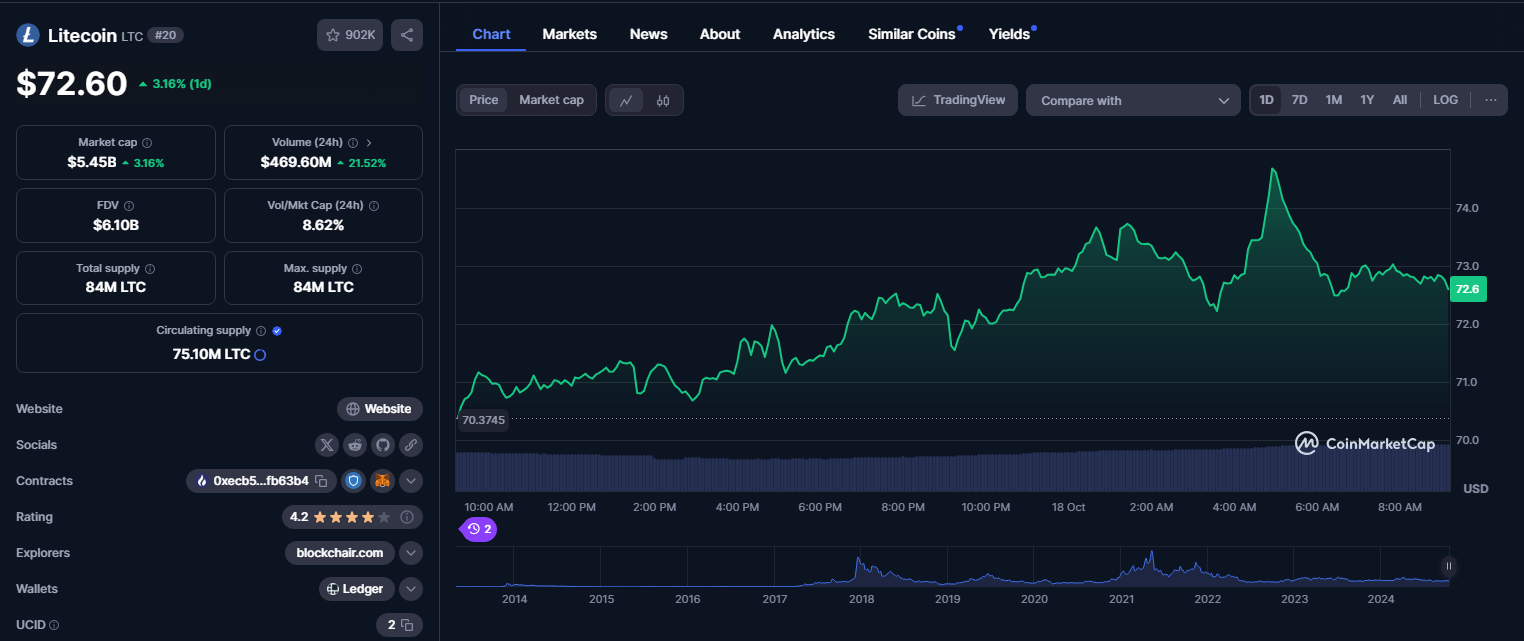The height and width of the screenshot is (641, 1524).
Task: Open the Volume (24h) details arrow
Action: coord(369,143)
